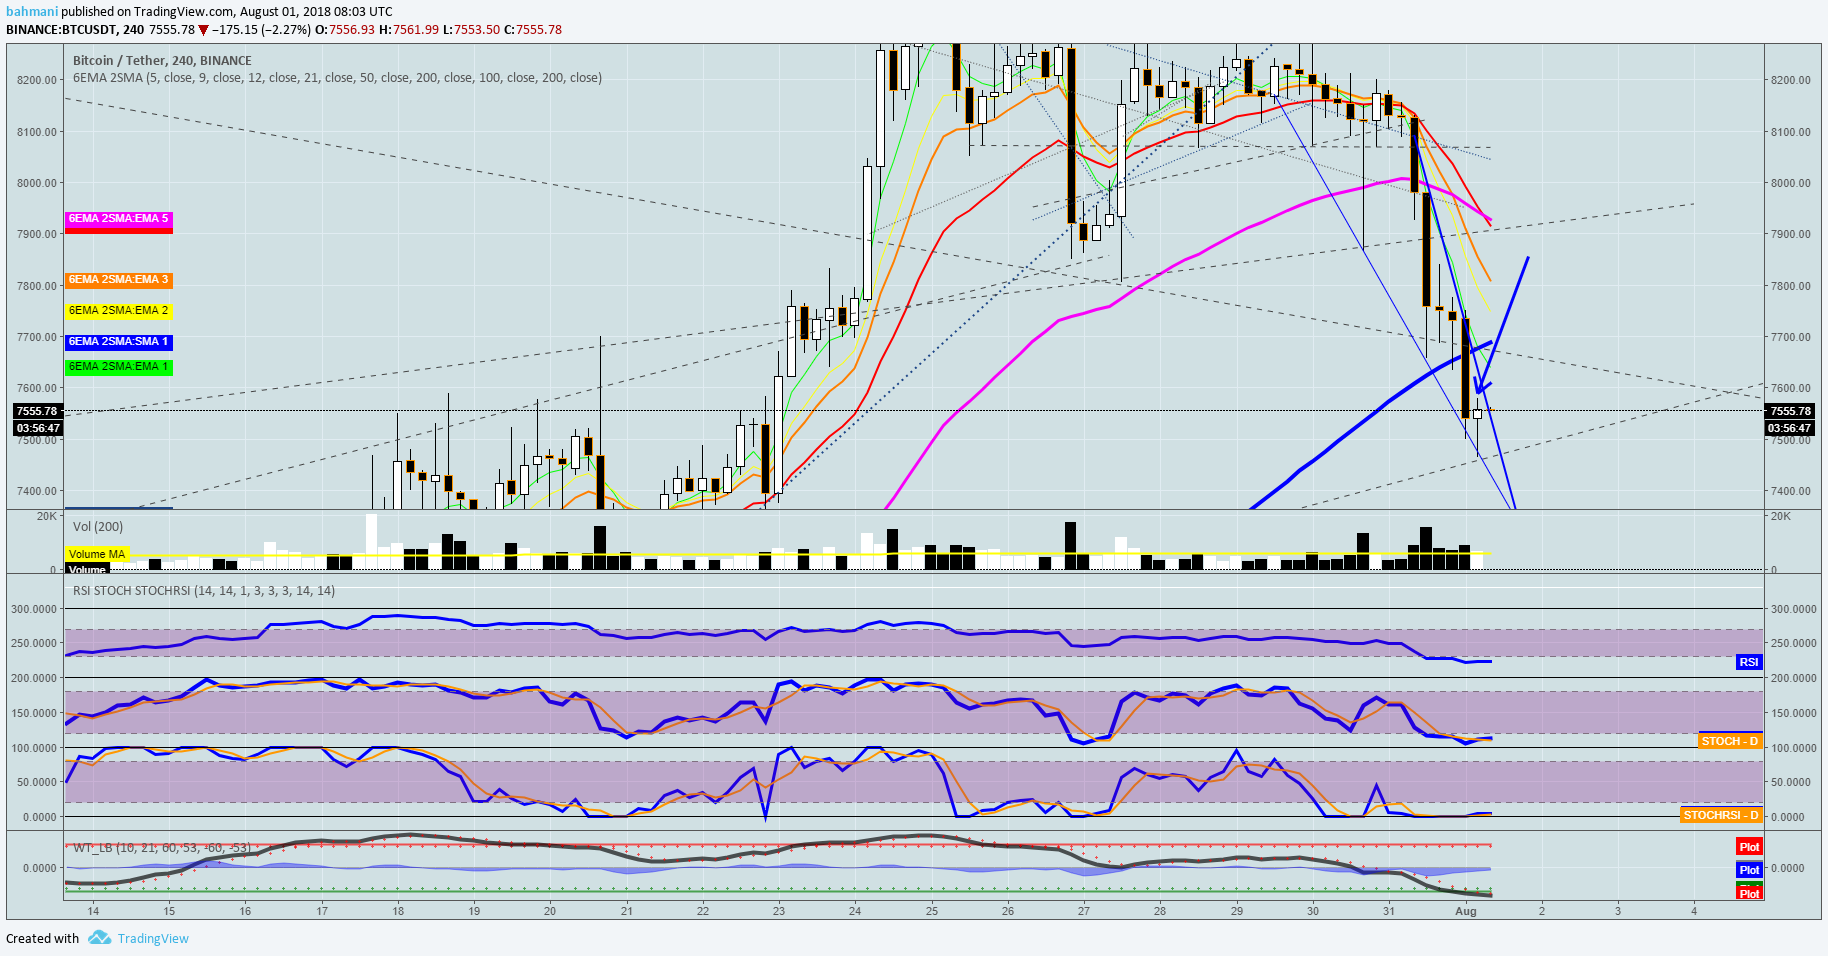Click the TradingView cloud logo icon
The height and width of the screenshot is (956, 1828).
pos(99,938)
